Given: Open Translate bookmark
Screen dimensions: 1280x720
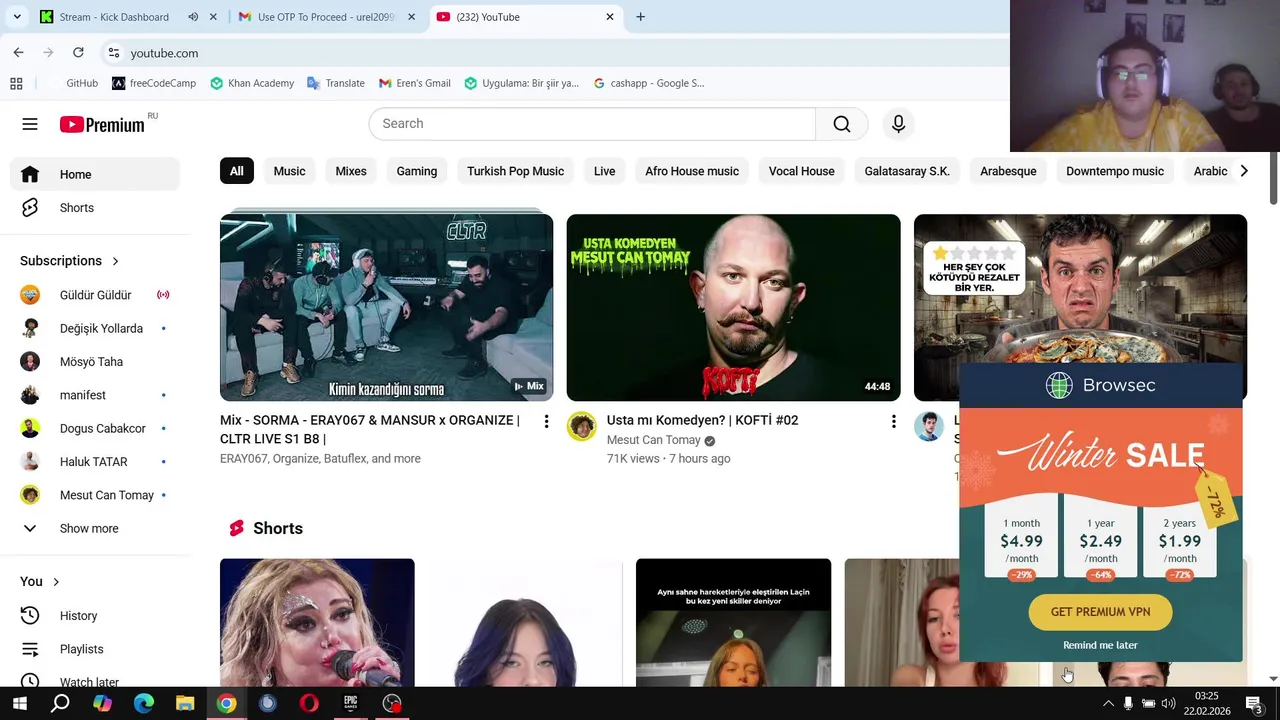Looking at the screenshot, I should click(x=336, y=83).
